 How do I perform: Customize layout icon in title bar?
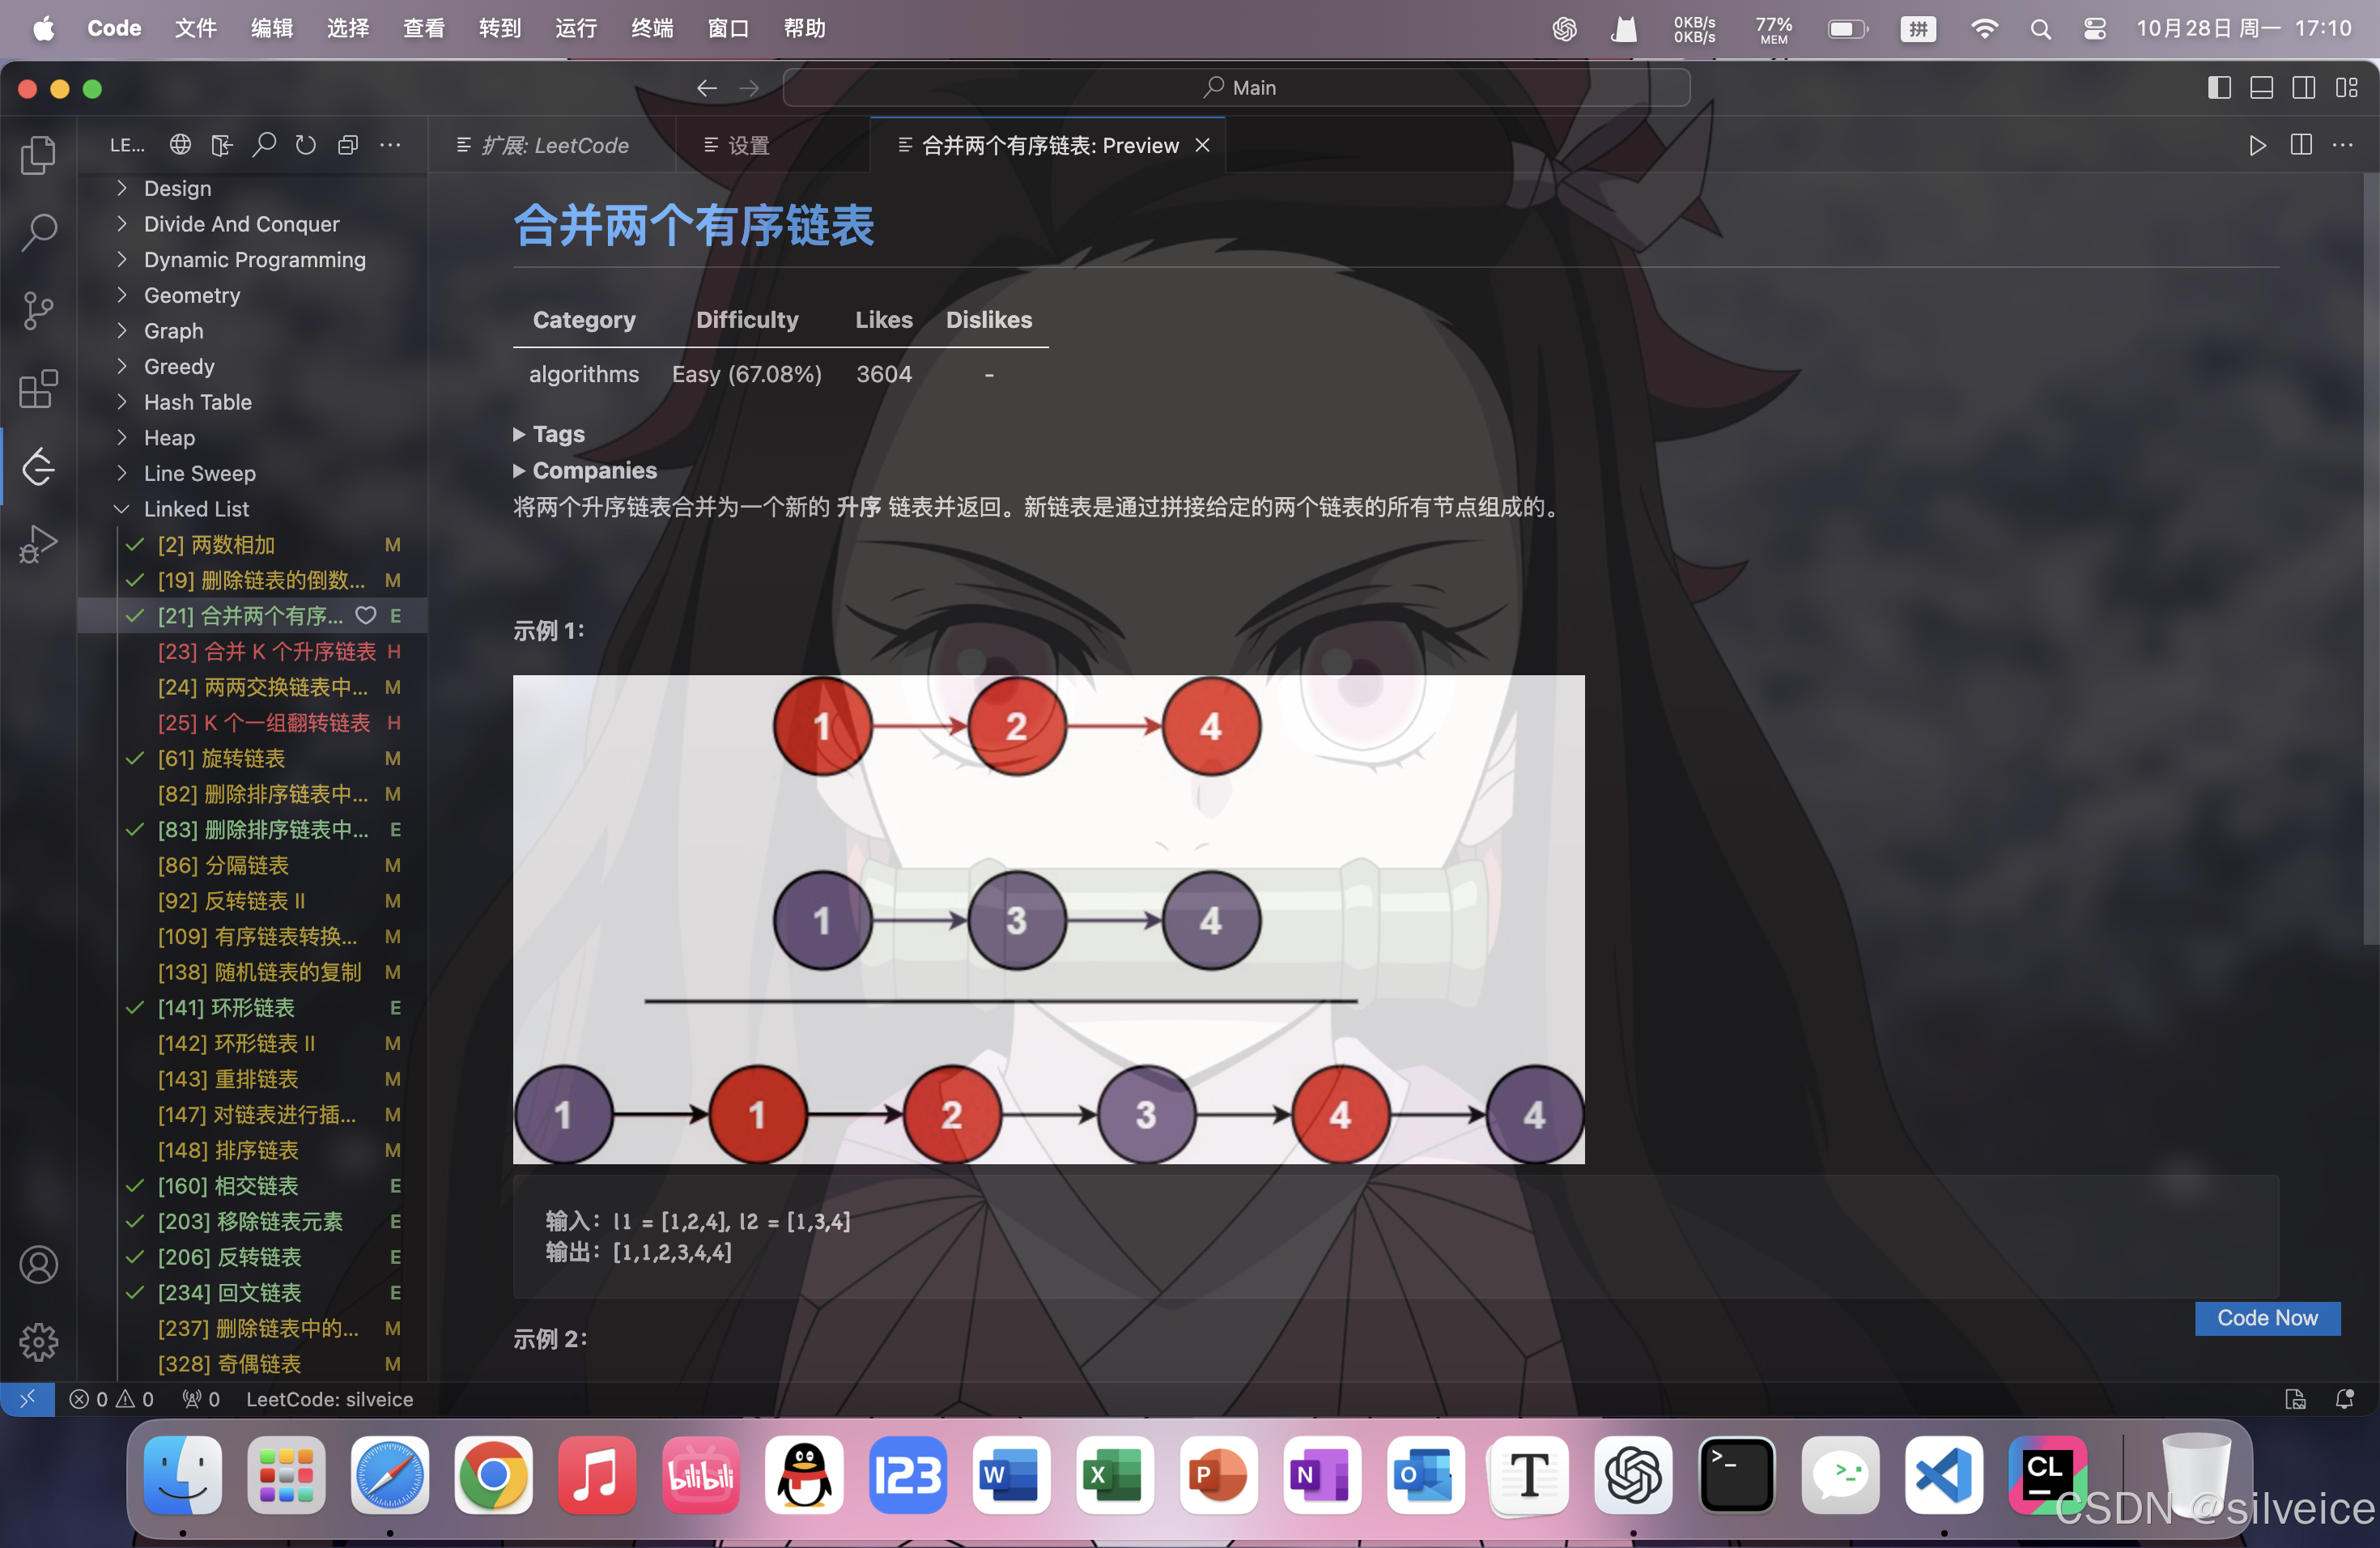[x=2347, y=88]
